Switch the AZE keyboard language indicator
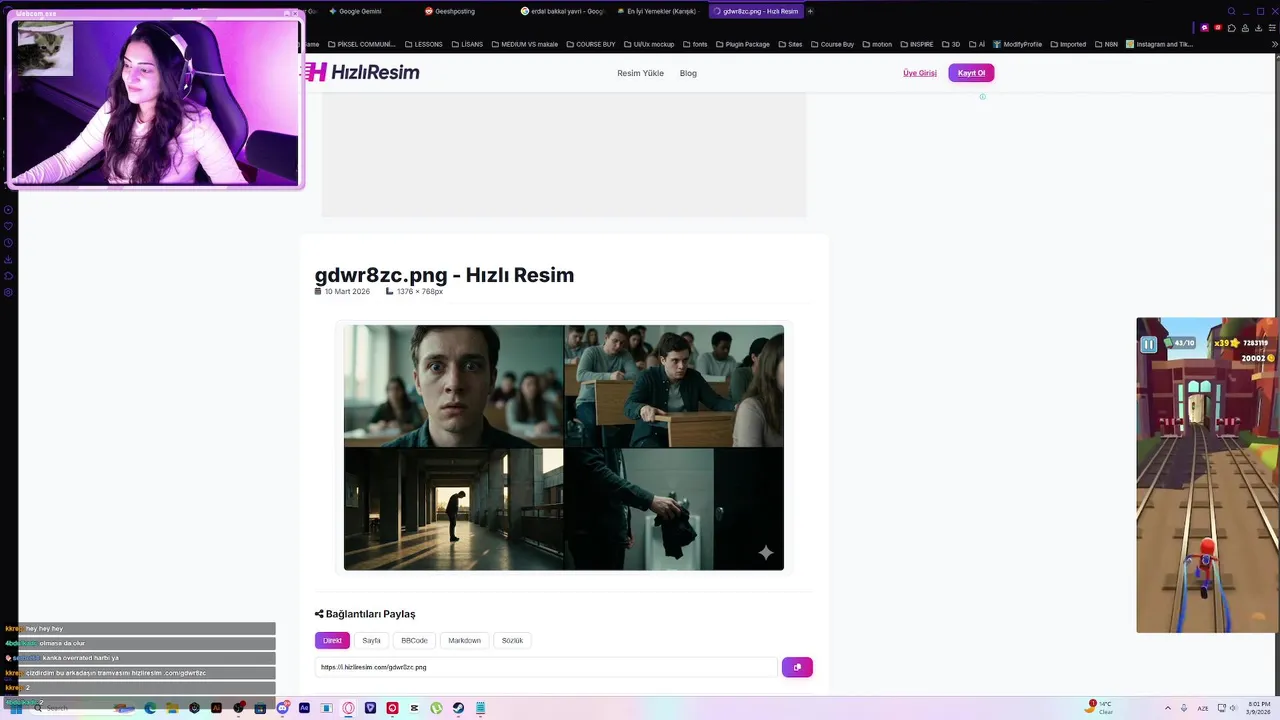The width and height of the screenshot is (1280, 720). coord(1202,708)
